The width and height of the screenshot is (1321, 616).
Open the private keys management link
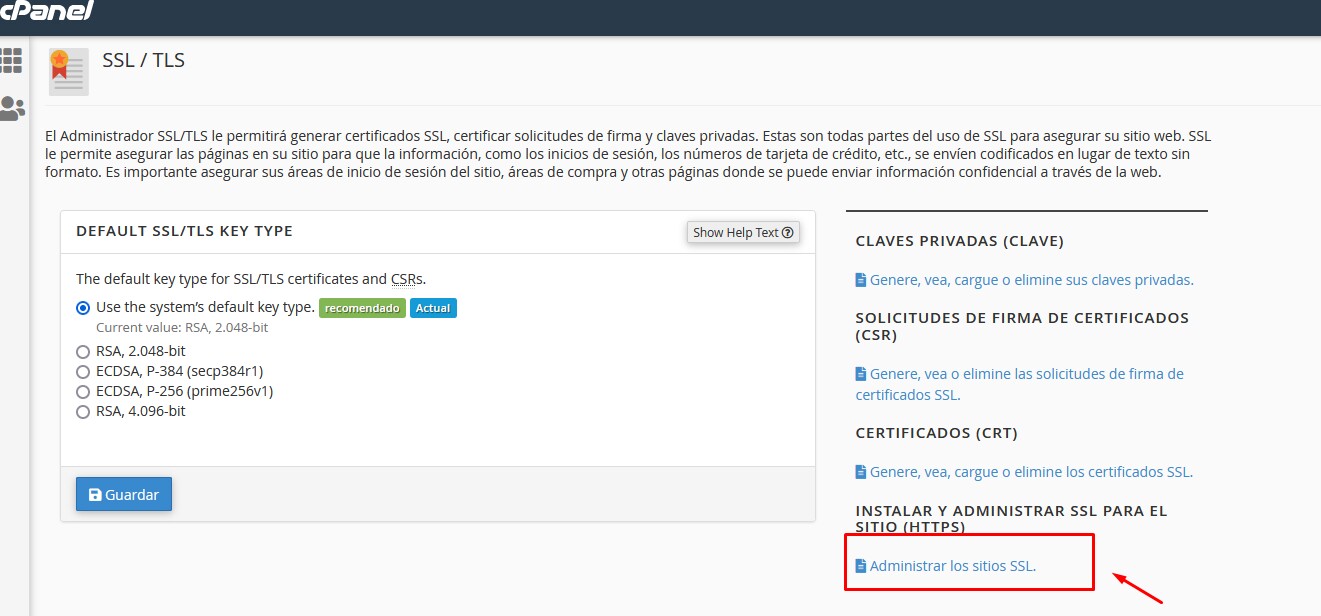click(1032, 279)
